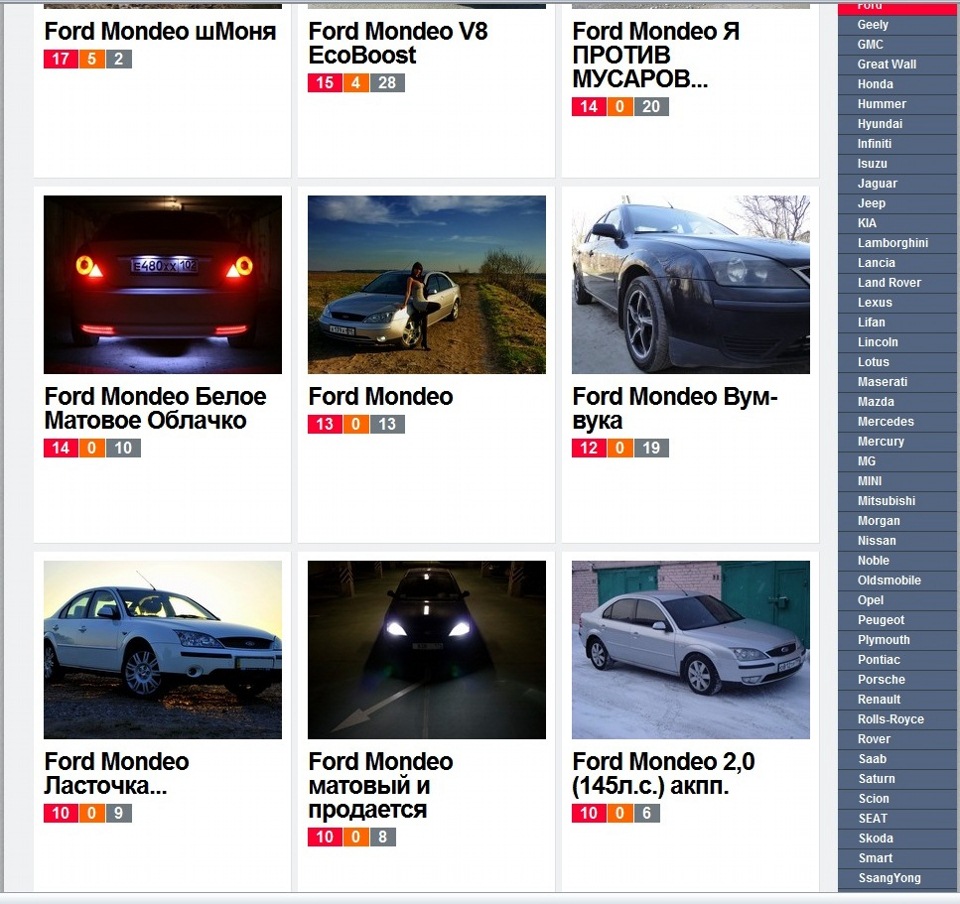Select SsangYong brand
This screenshot has height=904, width=960.
click(899, 878)
